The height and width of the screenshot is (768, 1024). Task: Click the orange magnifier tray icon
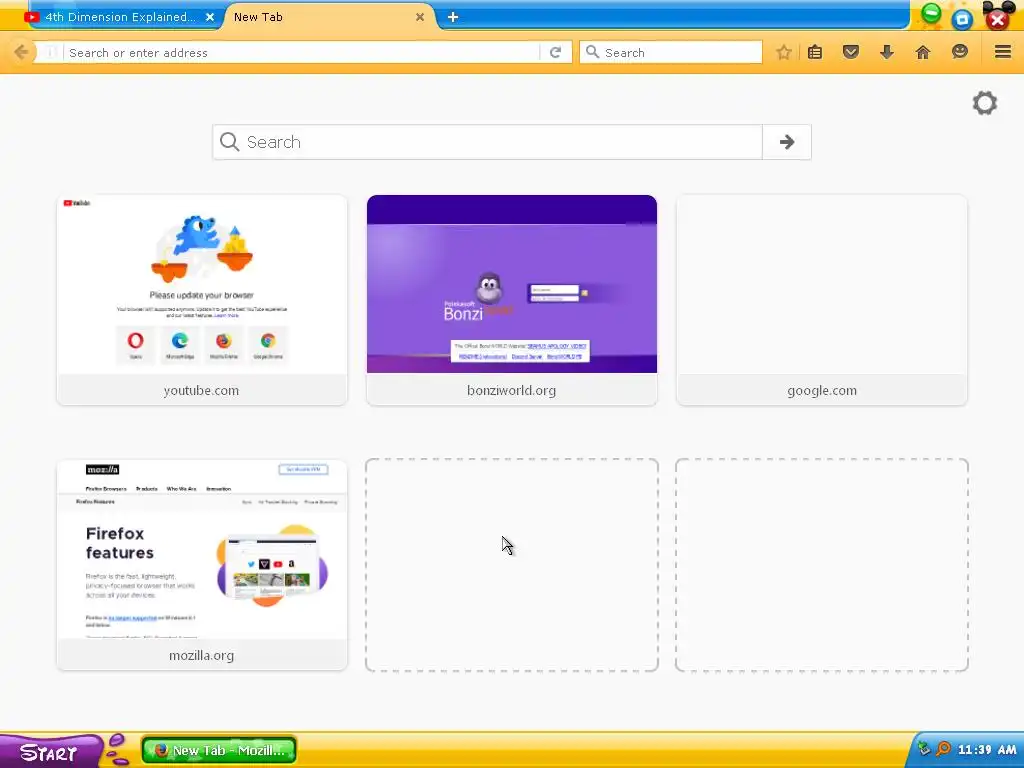click(943, 749)
